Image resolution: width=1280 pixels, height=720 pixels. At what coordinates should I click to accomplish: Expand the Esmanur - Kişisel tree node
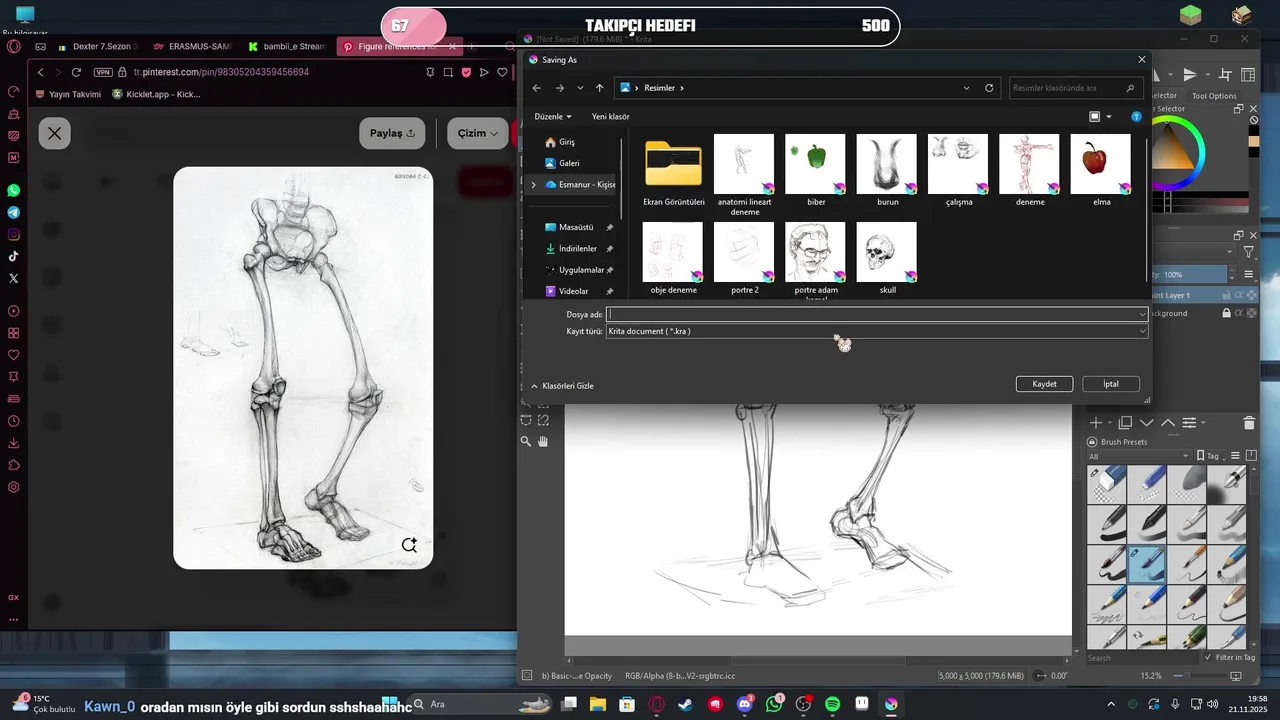coord(533,185)
